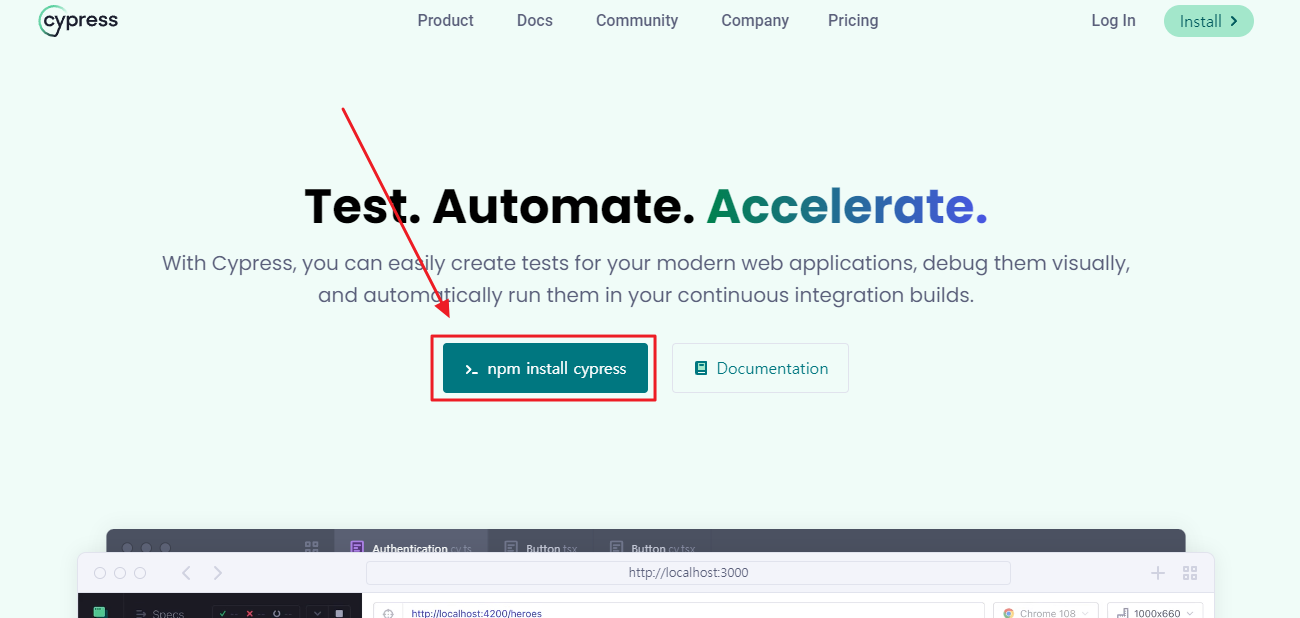The image size is (1300, 618).
Task: Click the plus new-tab icon in mock browser
Action: click(x=1158, y=573)
